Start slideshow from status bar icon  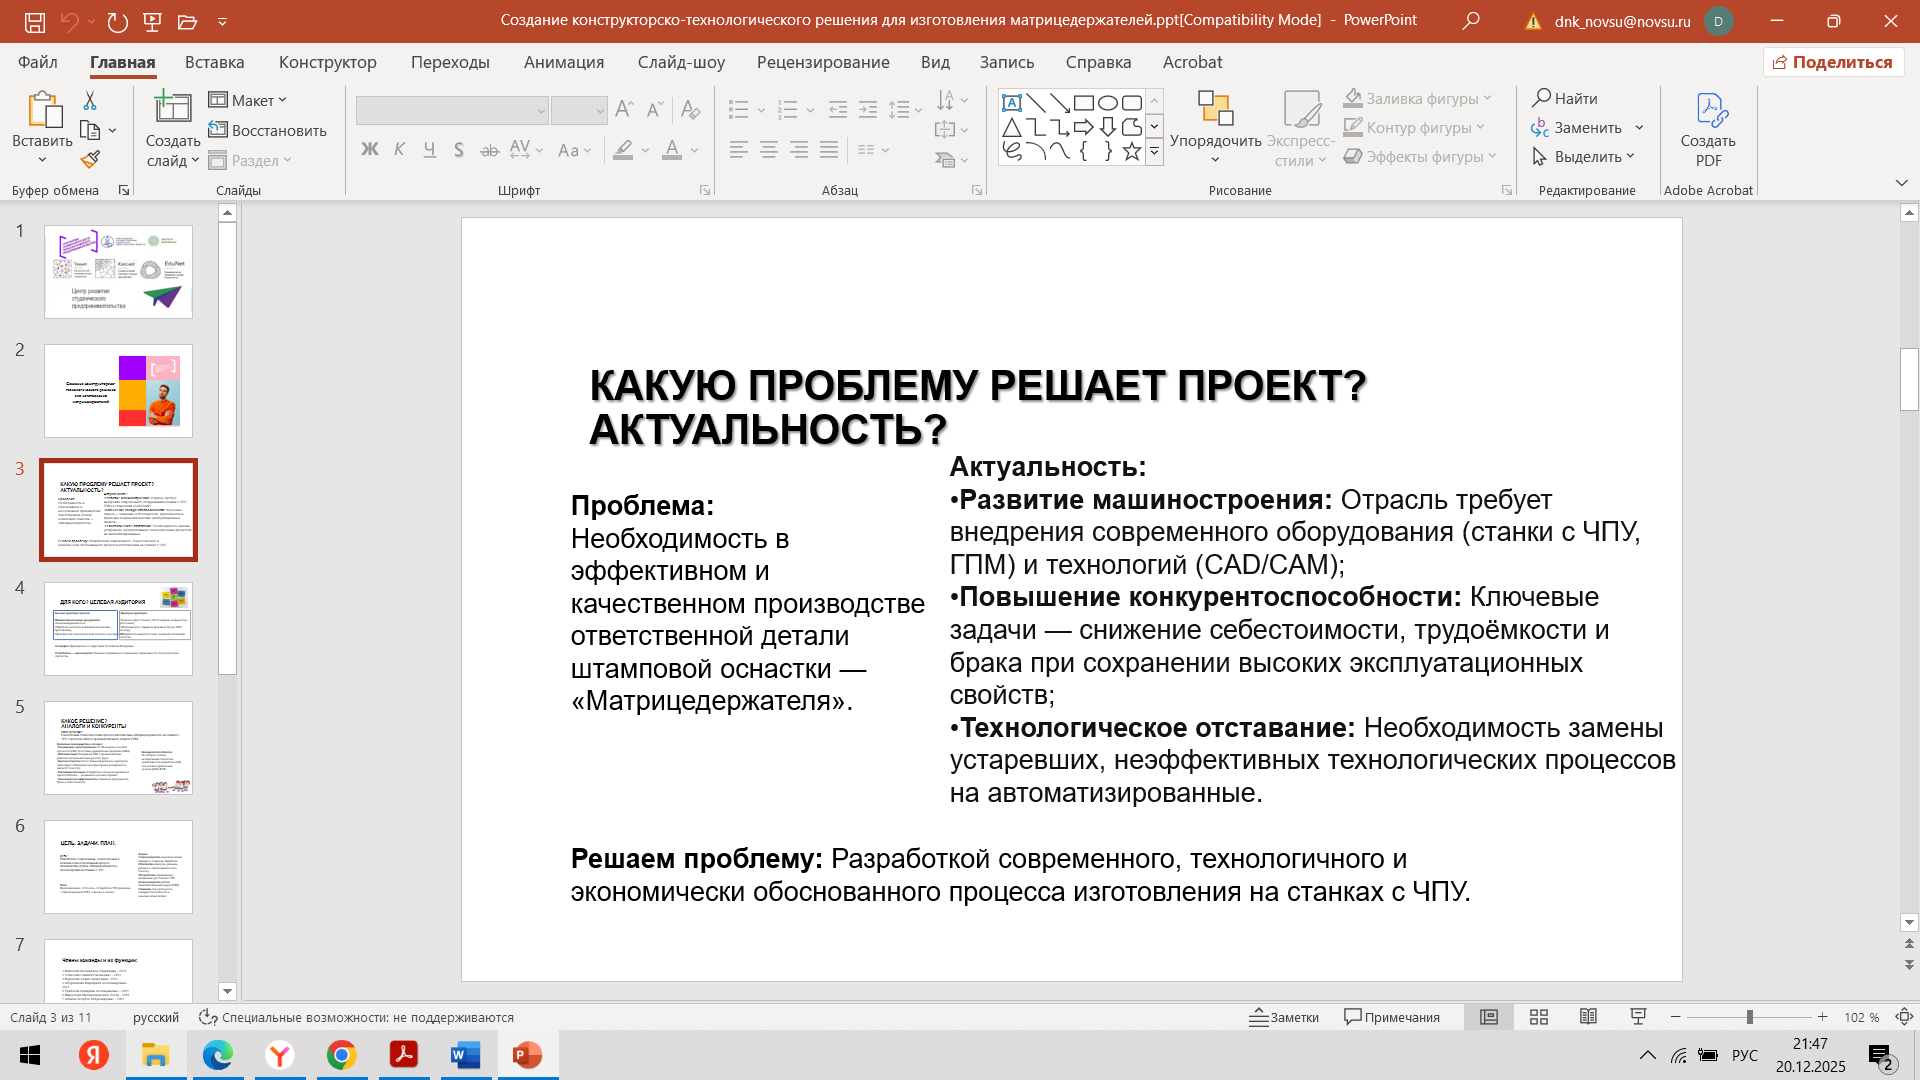1638,1017
